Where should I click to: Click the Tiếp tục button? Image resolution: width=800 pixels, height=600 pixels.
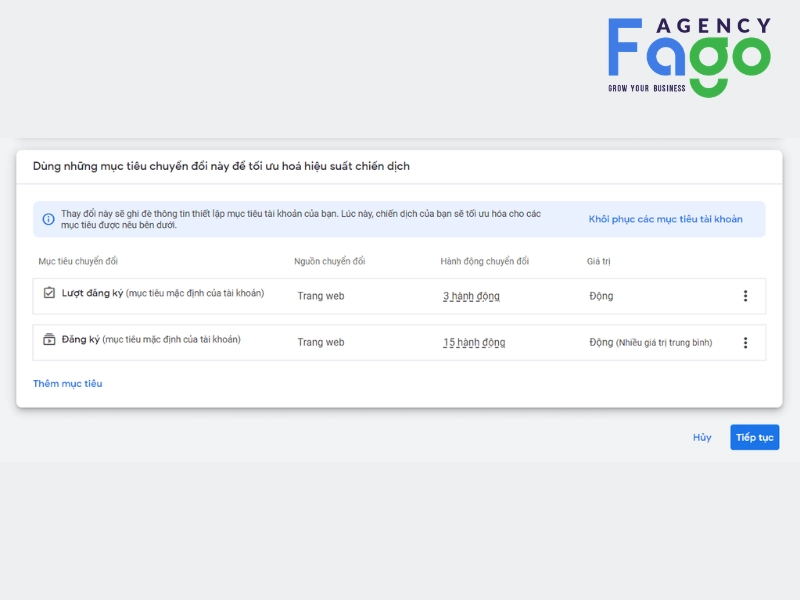click(x=755, y=437)
